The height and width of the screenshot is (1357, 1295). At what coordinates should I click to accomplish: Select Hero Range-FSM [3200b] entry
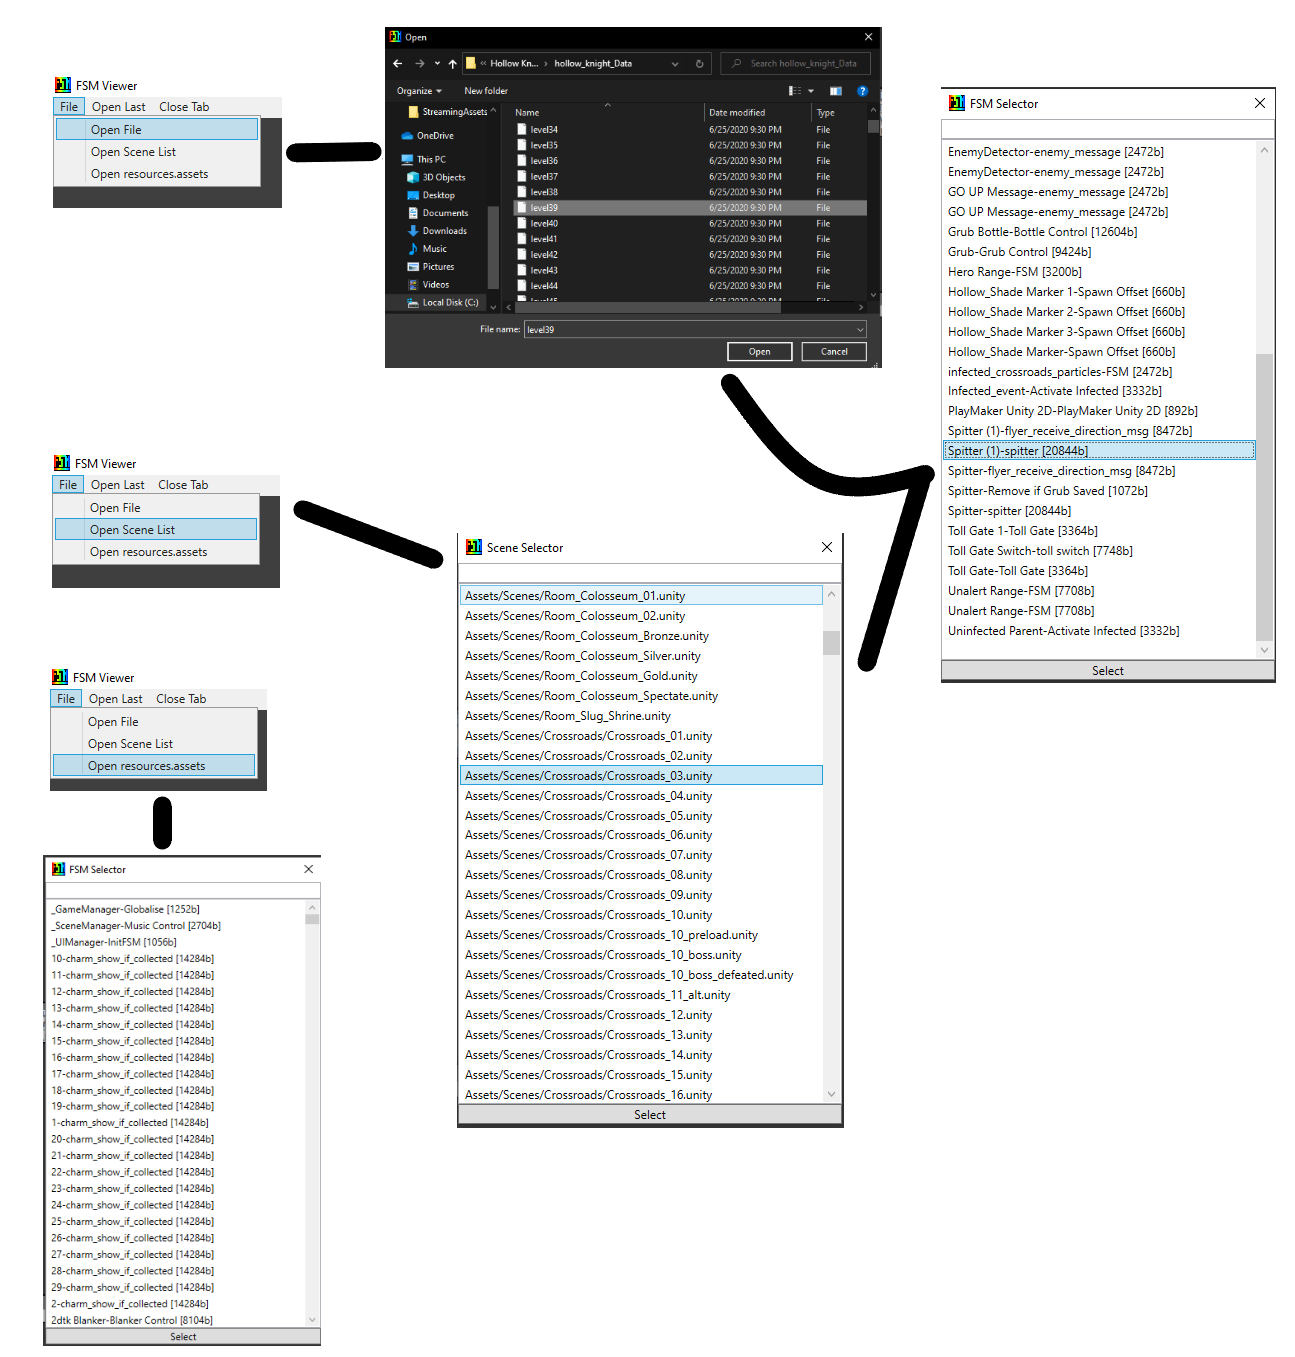pos(1099,272)
